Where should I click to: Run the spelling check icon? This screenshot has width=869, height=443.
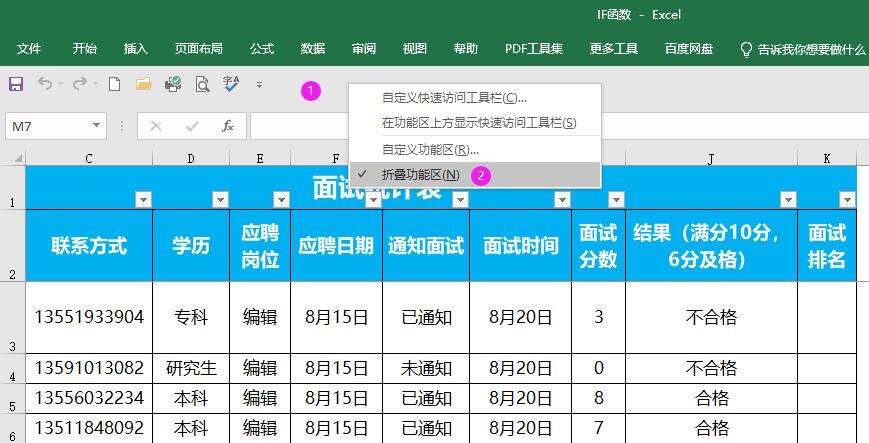tap(231, 84)
